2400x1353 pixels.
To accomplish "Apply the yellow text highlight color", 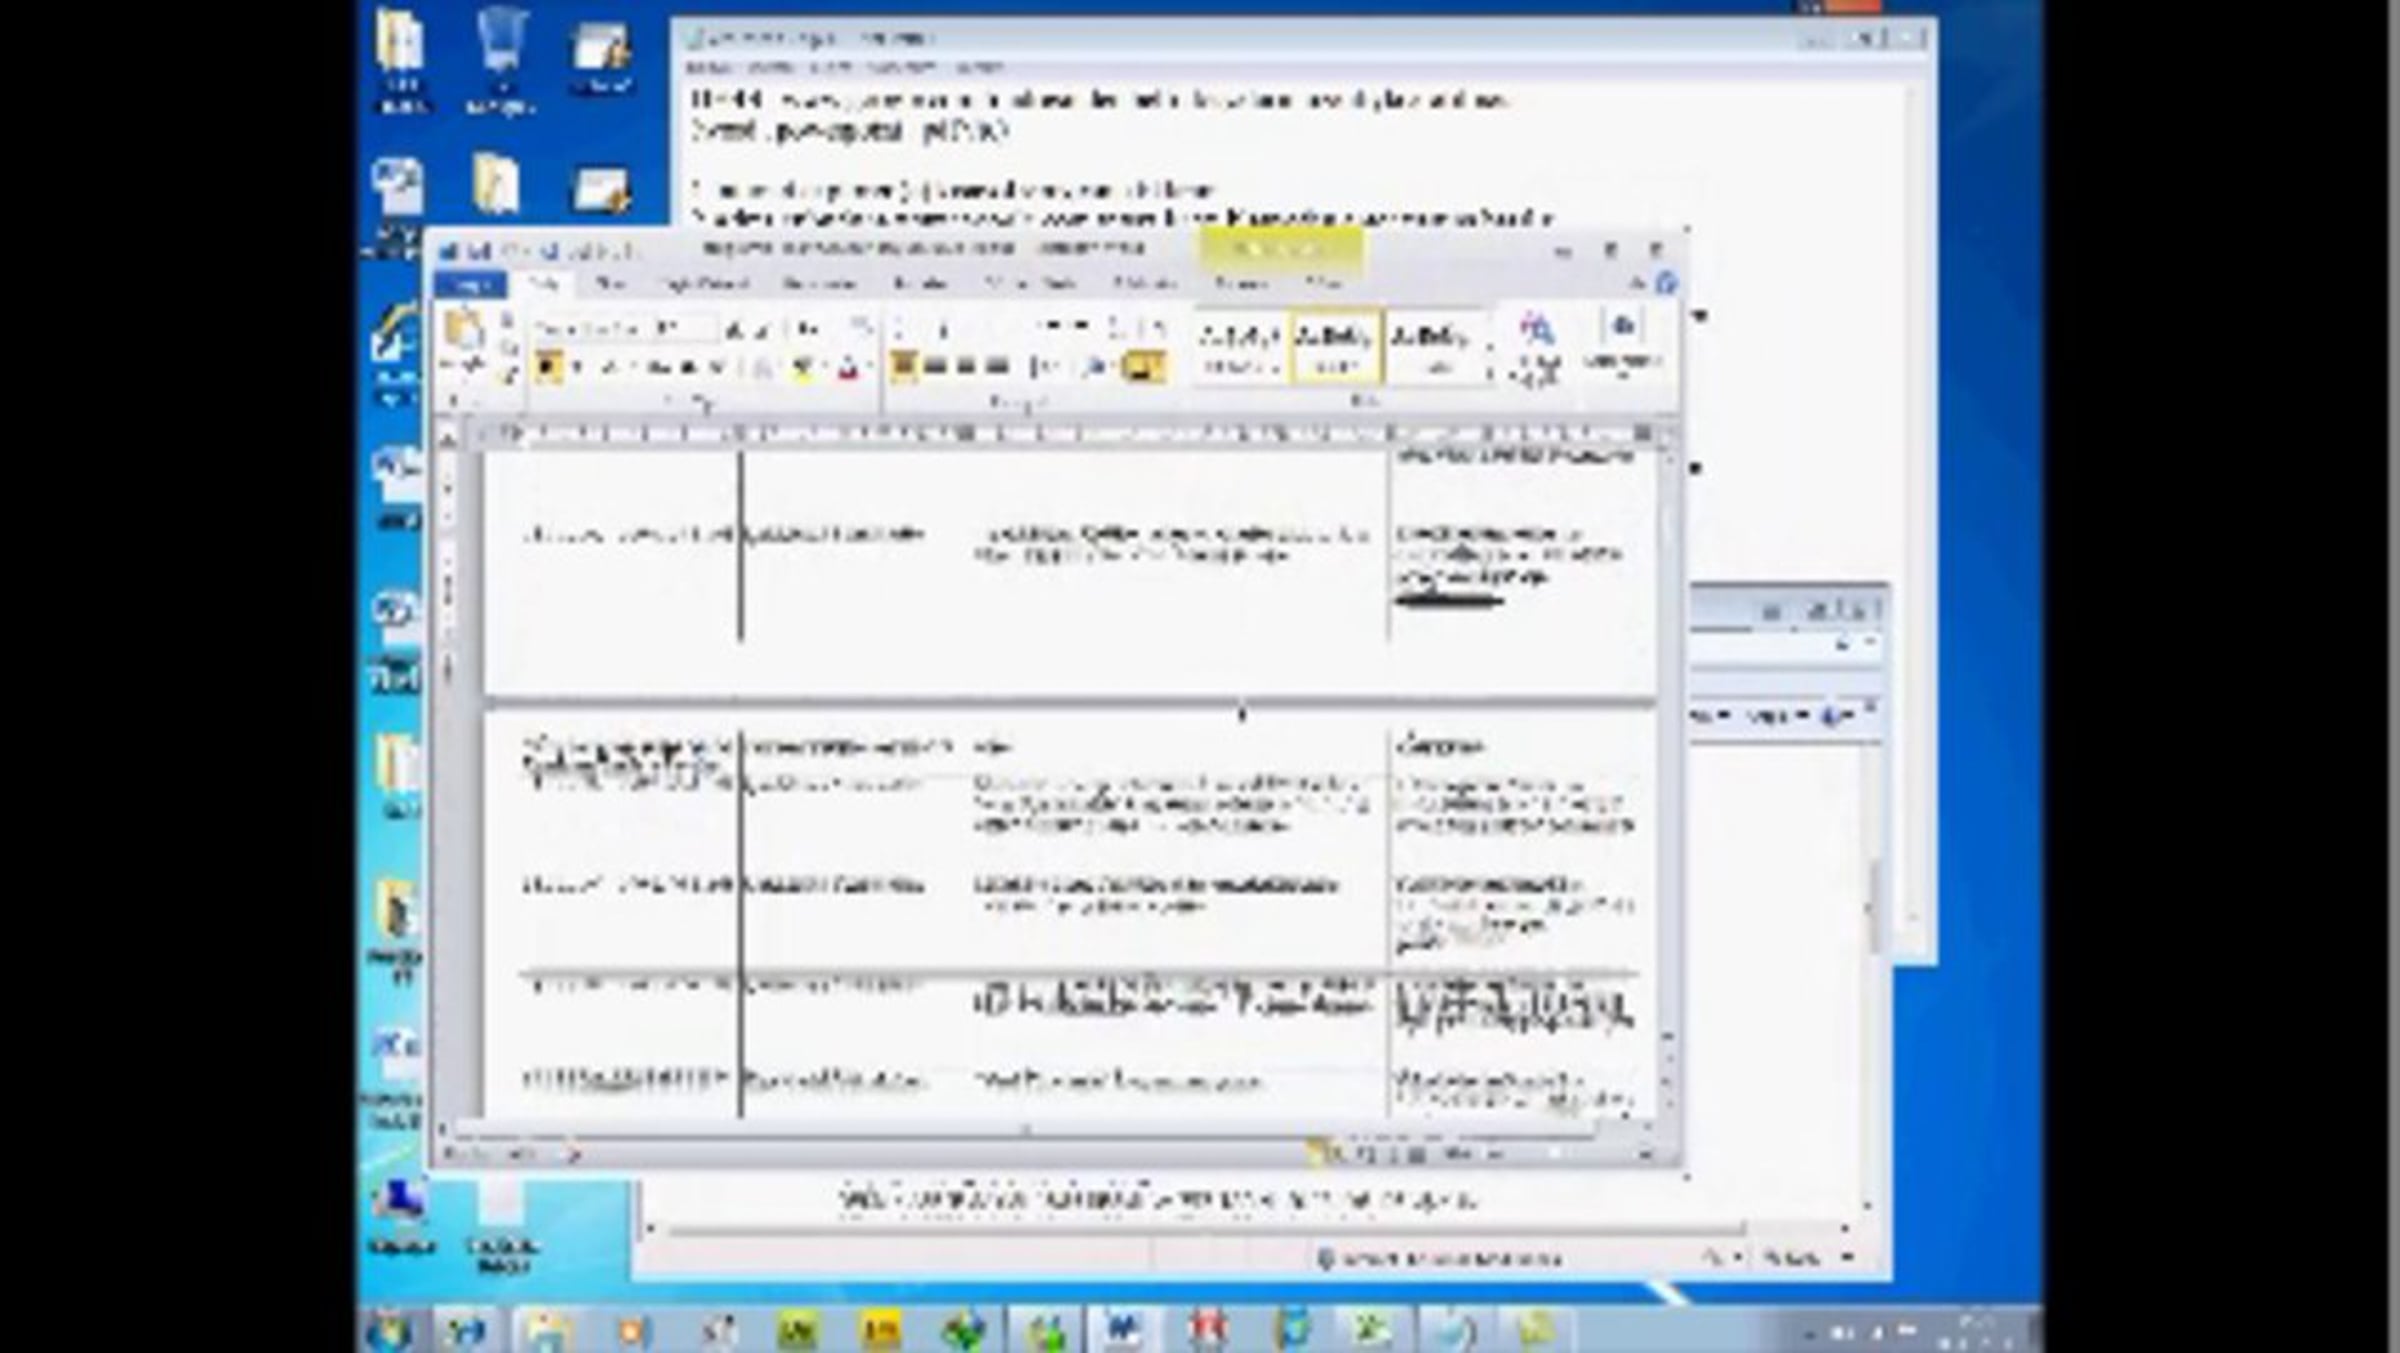I will coord(802,368).
